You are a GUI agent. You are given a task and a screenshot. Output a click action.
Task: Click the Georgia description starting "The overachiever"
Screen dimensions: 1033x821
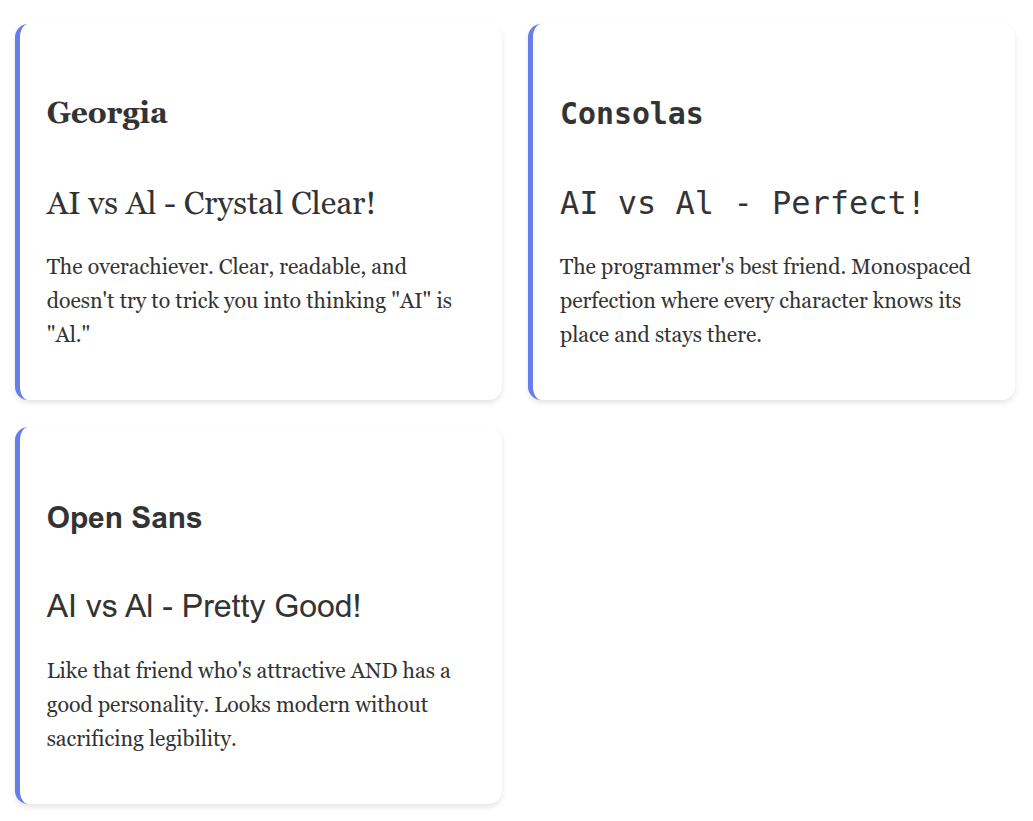(x=249, y=300)
